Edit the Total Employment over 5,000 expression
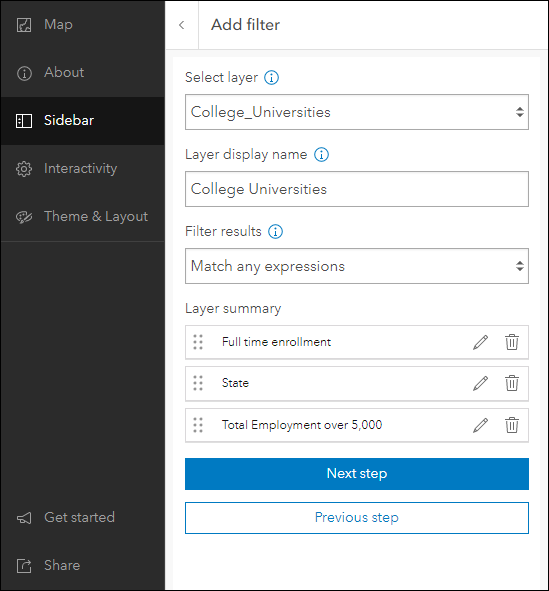 (x=480, y=425)
